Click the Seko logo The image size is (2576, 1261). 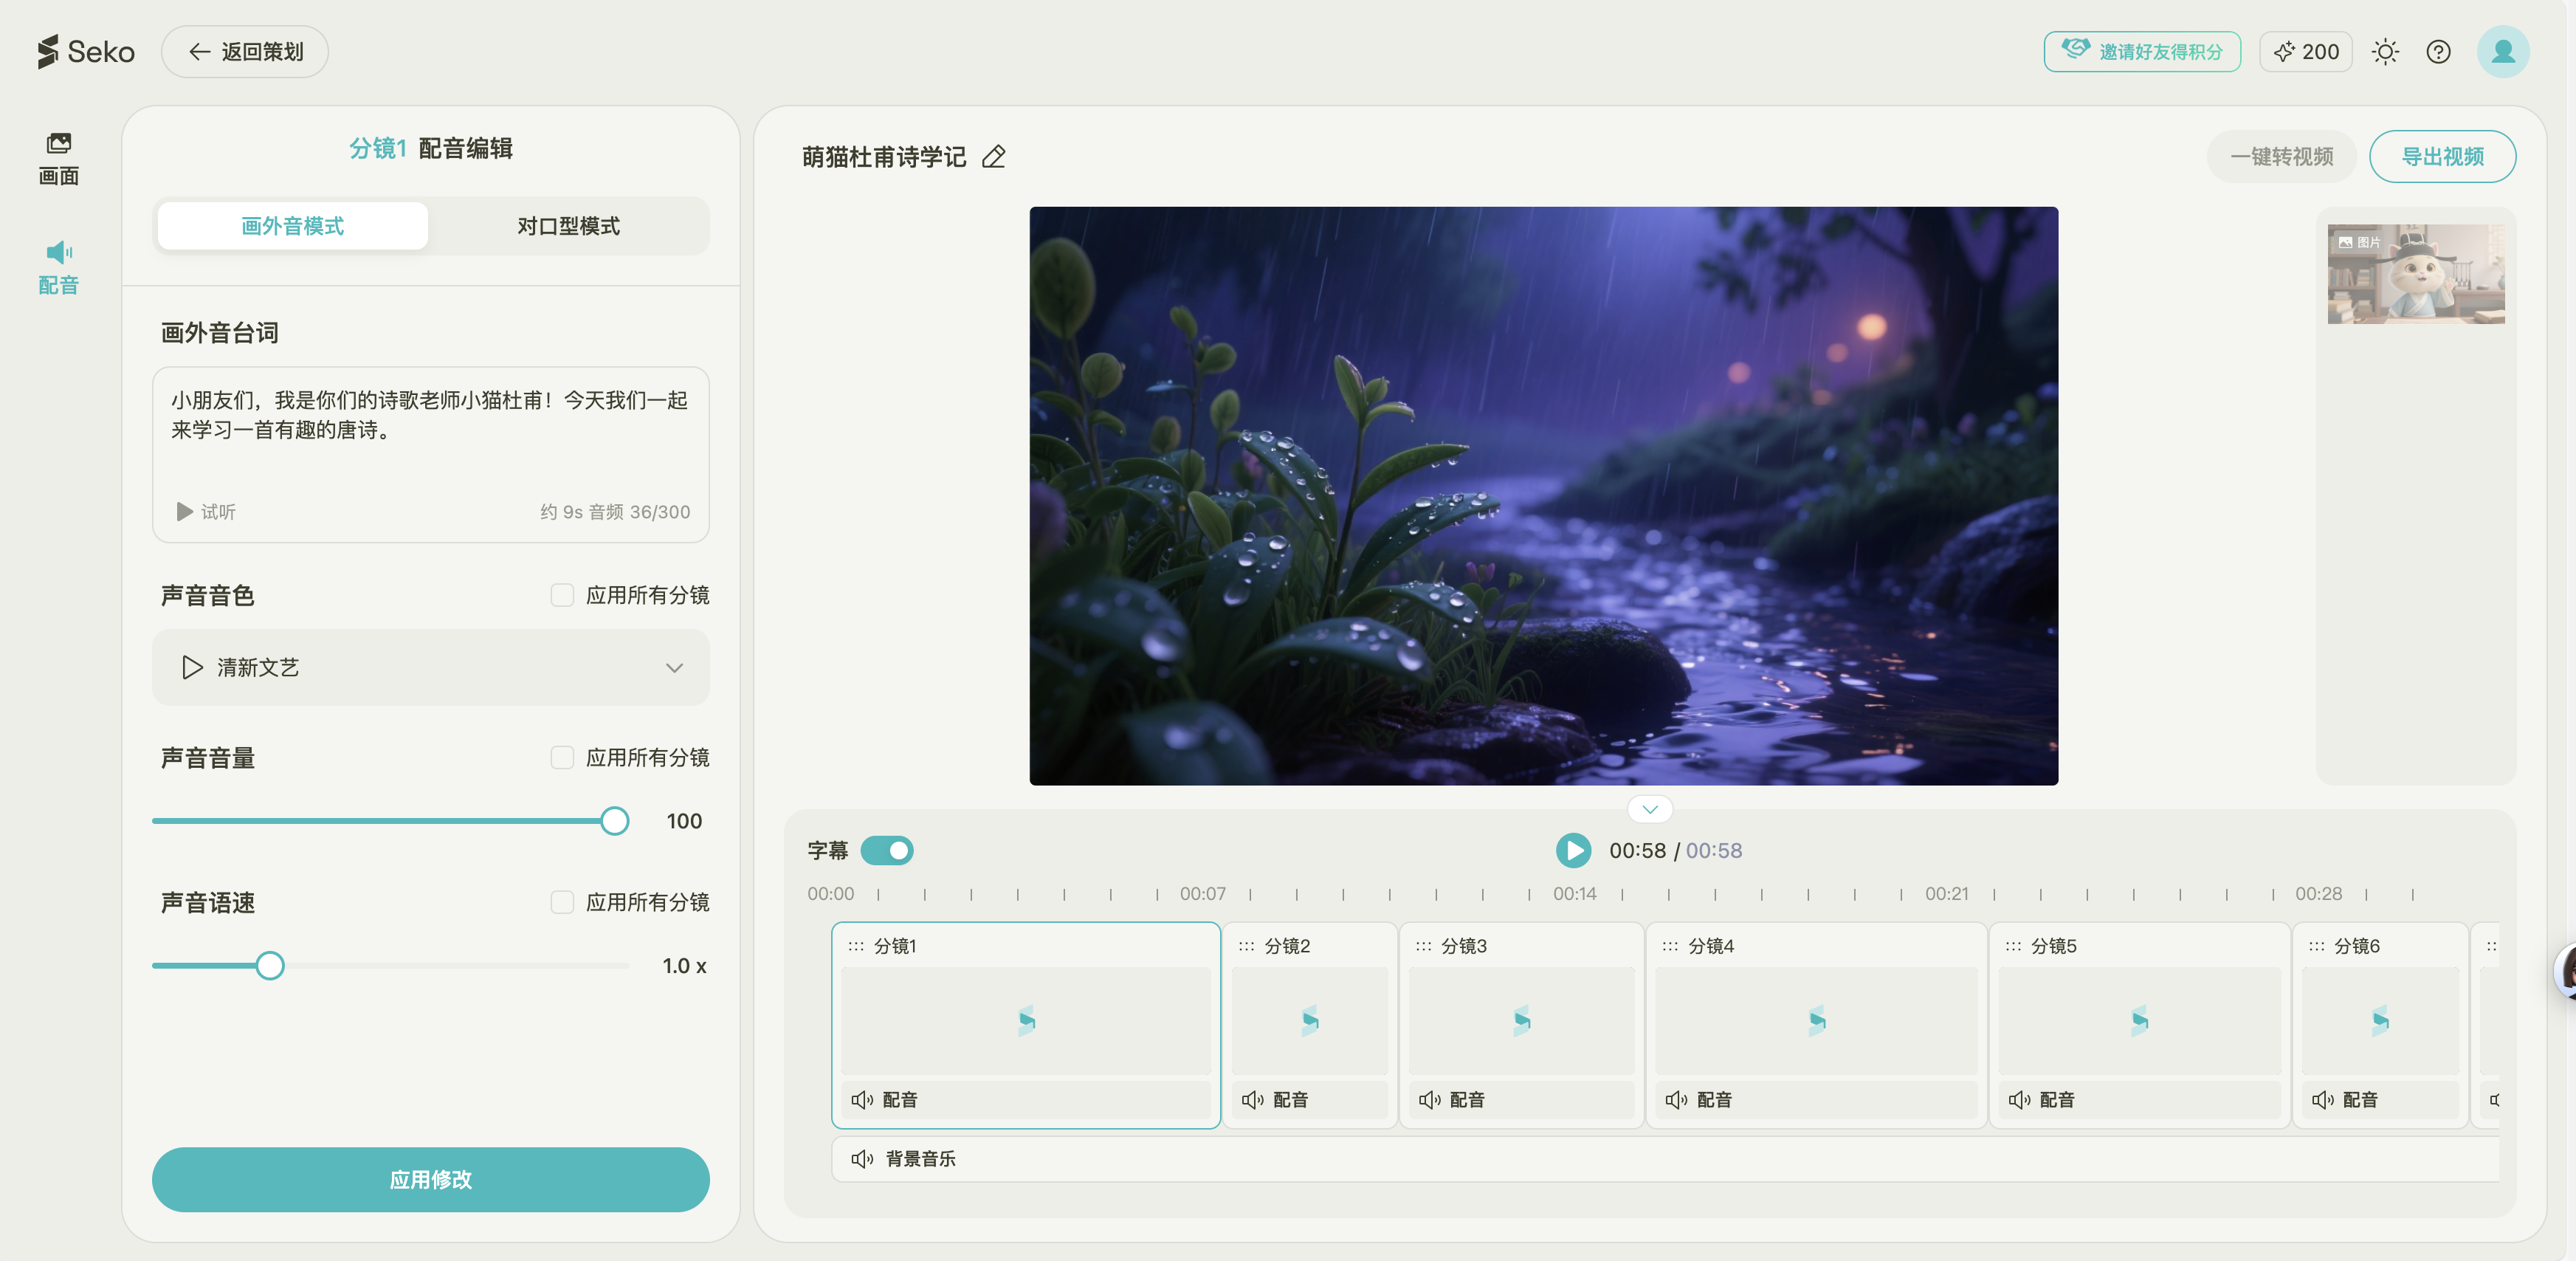86,51
